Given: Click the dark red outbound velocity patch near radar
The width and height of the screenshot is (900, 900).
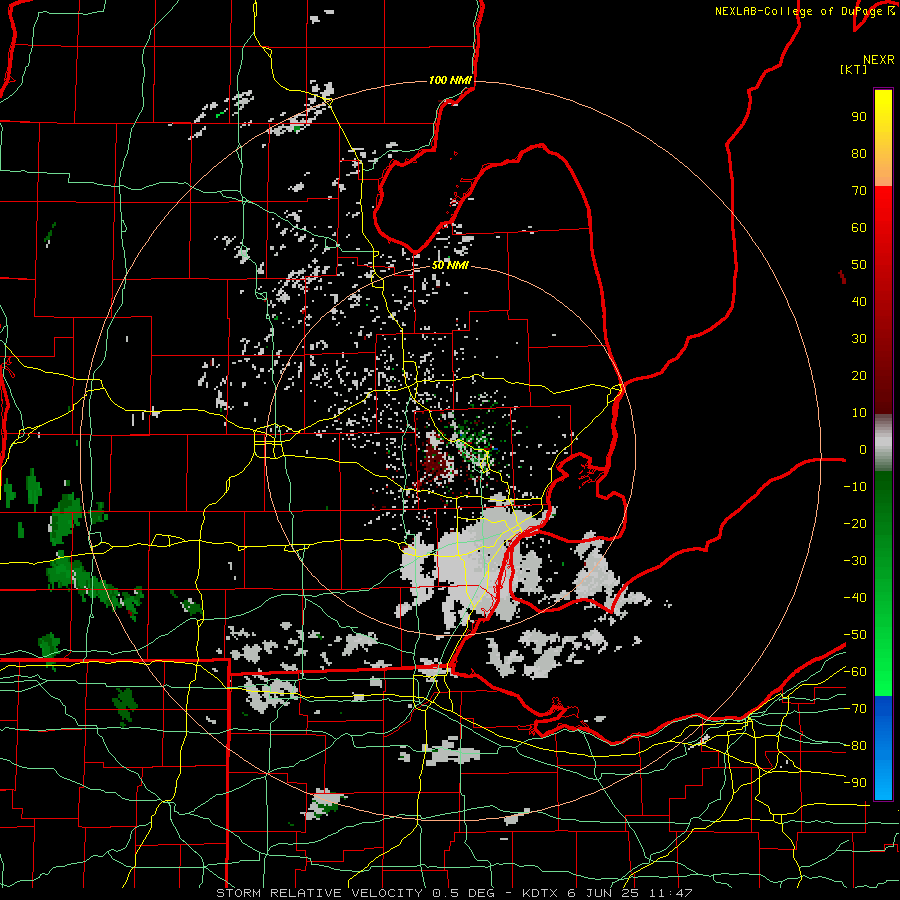Looking at the screenshot, I should 436,461.
